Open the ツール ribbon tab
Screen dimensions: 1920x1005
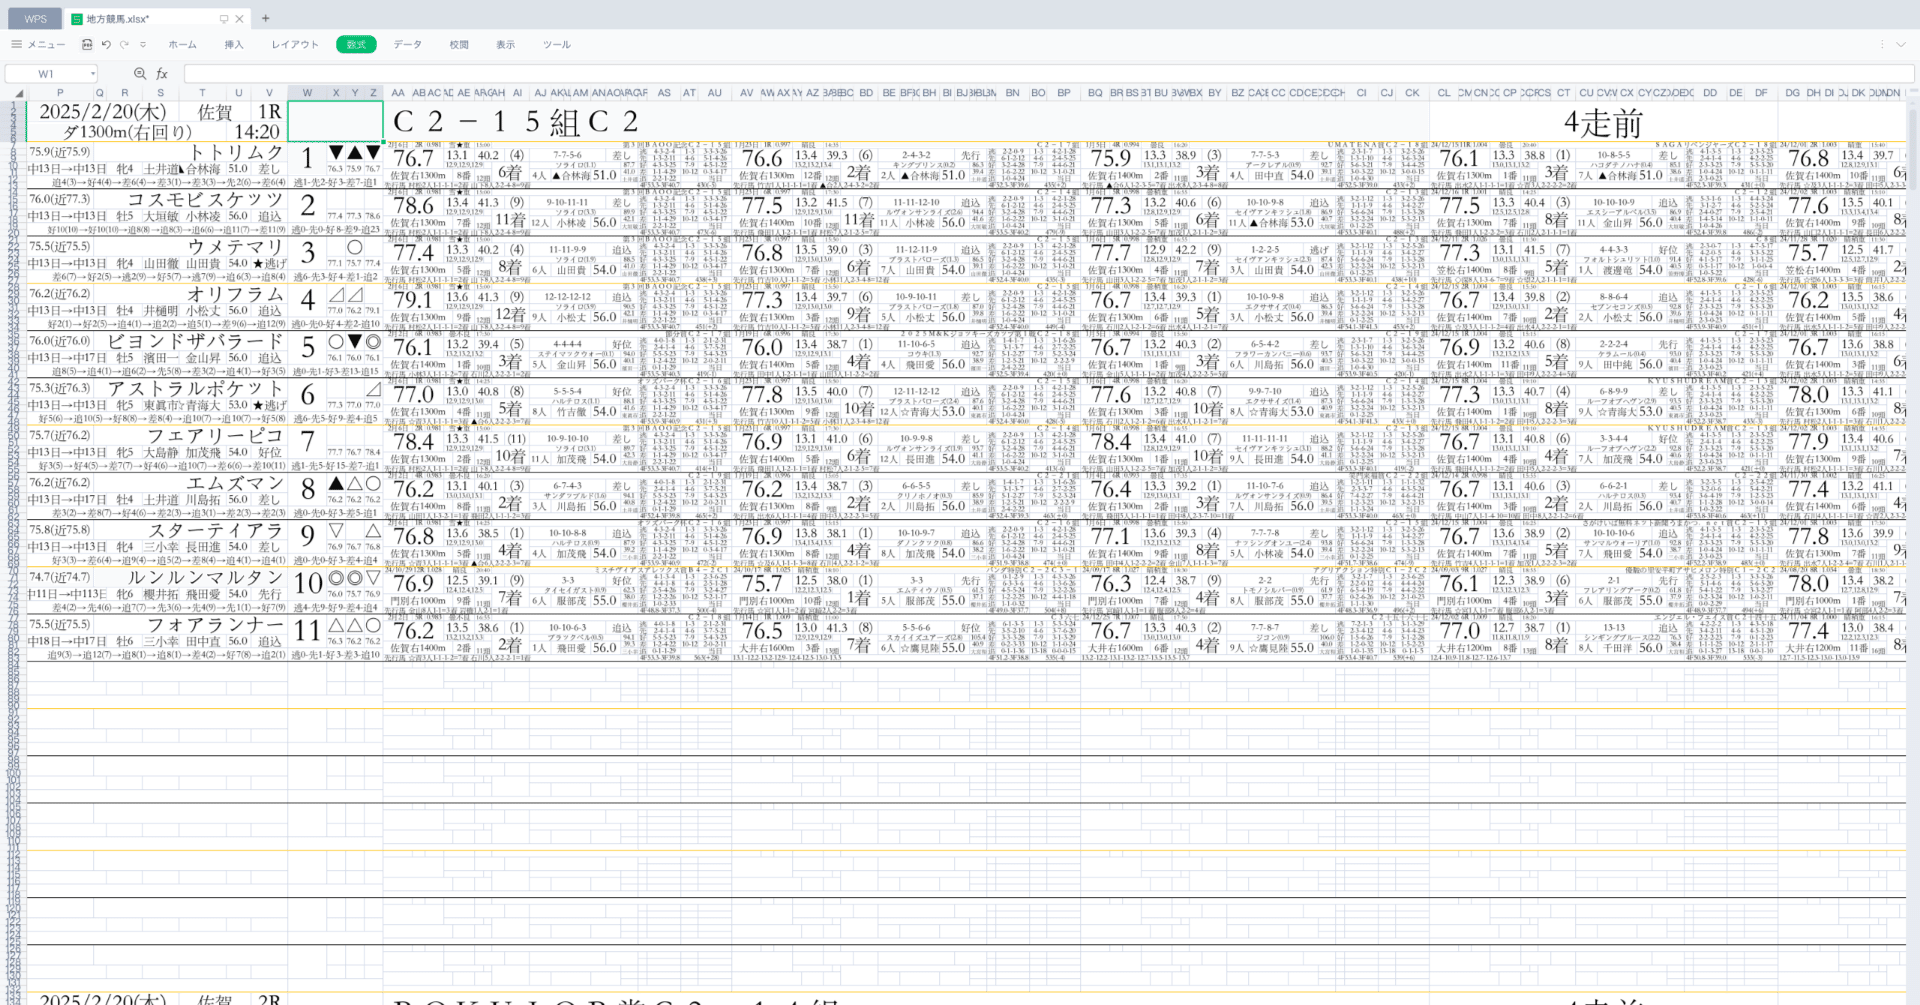tap(557, 45)
